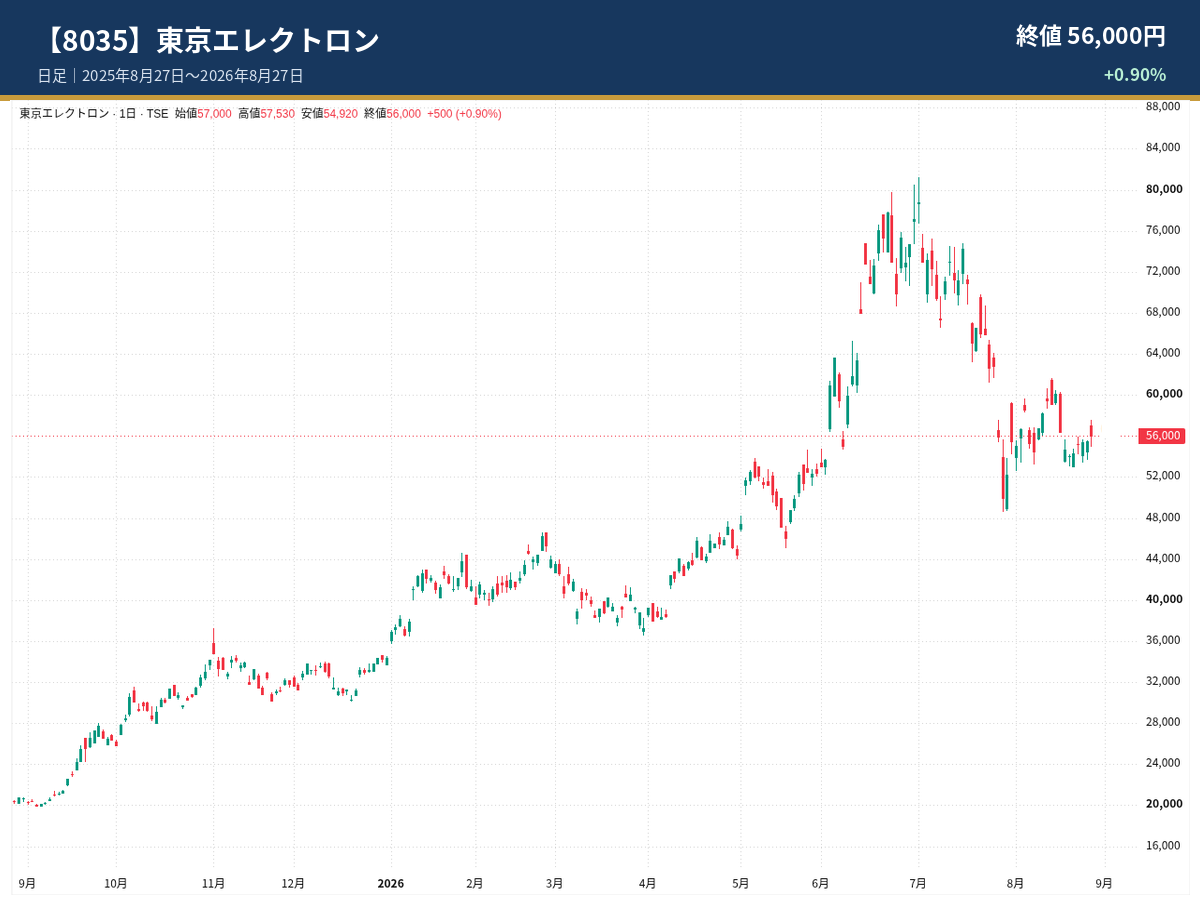Click the +0.90% change in the header
Viewport: 1200px width, 900px height.
[1135, 75]
